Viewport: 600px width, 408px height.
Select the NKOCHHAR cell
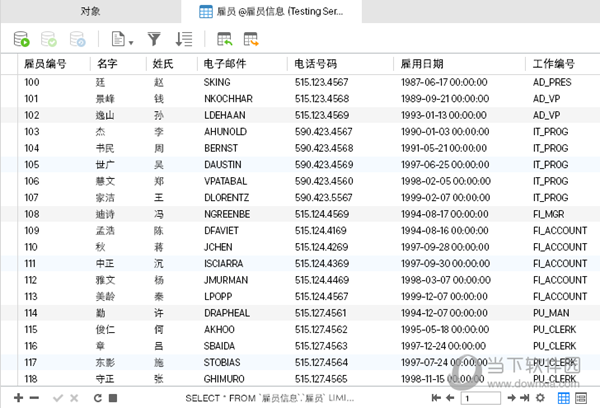[228, 99]
